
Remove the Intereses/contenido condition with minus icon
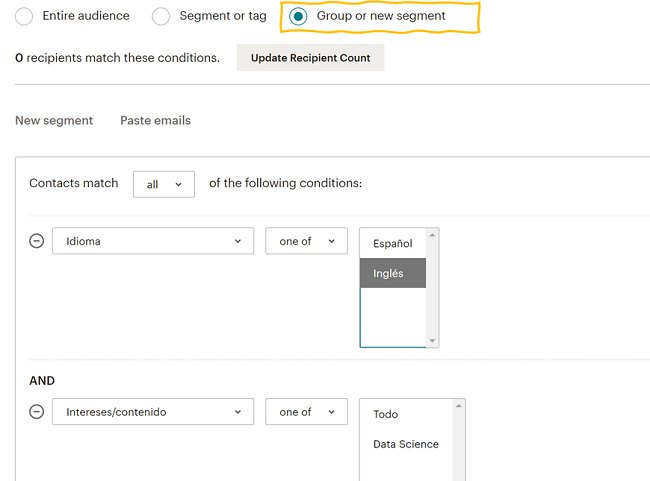[x=37, y=411]
